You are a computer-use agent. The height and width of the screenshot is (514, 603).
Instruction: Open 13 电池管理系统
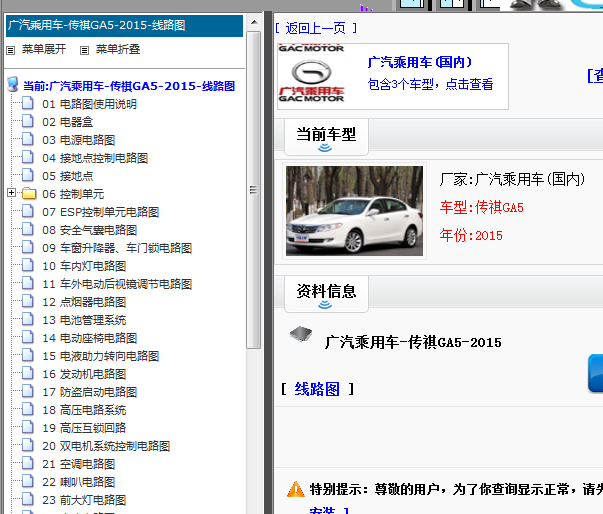(x=84, y=320)
